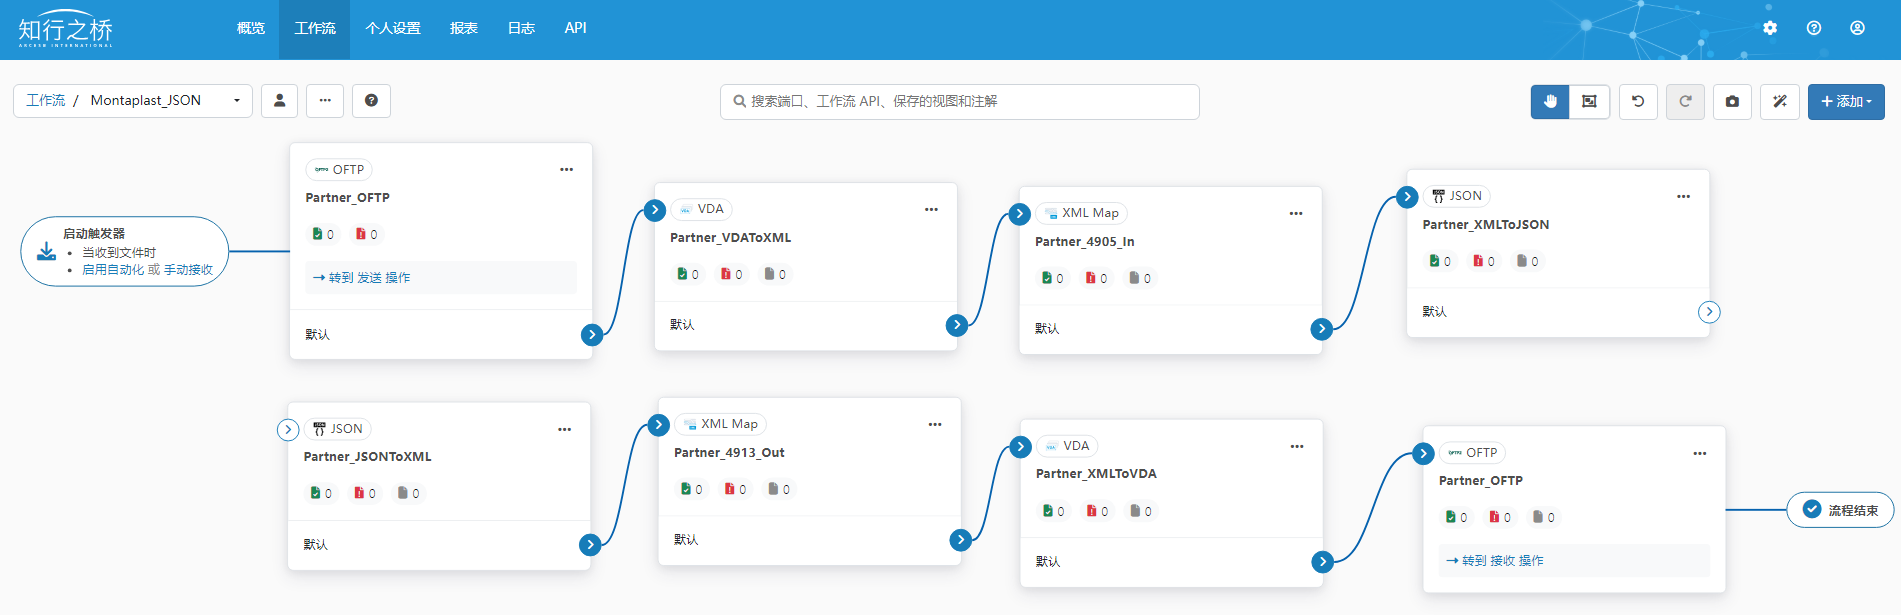Image resolution: width=1901 pixels, height=615 pixels.
Task: Enable the hand pan mode tool
Action: coord(1550,101)
